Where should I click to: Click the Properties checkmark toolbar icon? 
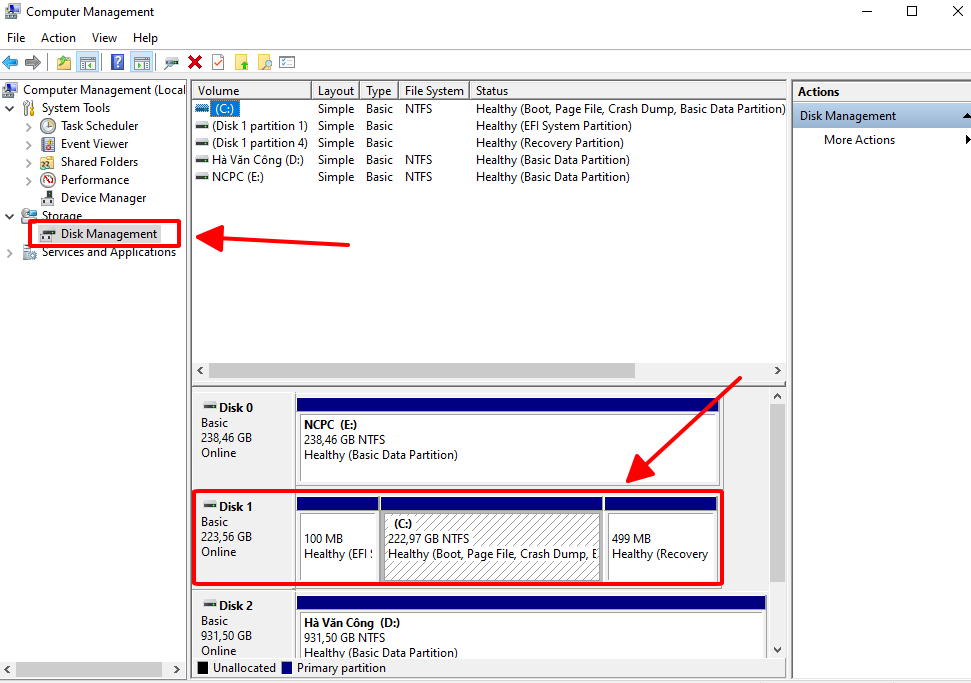pyautogui.click(x=218, y=62)
